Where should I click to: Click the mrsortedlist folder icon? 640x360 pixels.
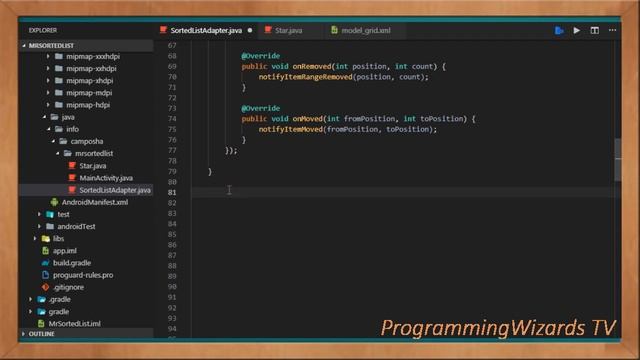pos(68,153)
